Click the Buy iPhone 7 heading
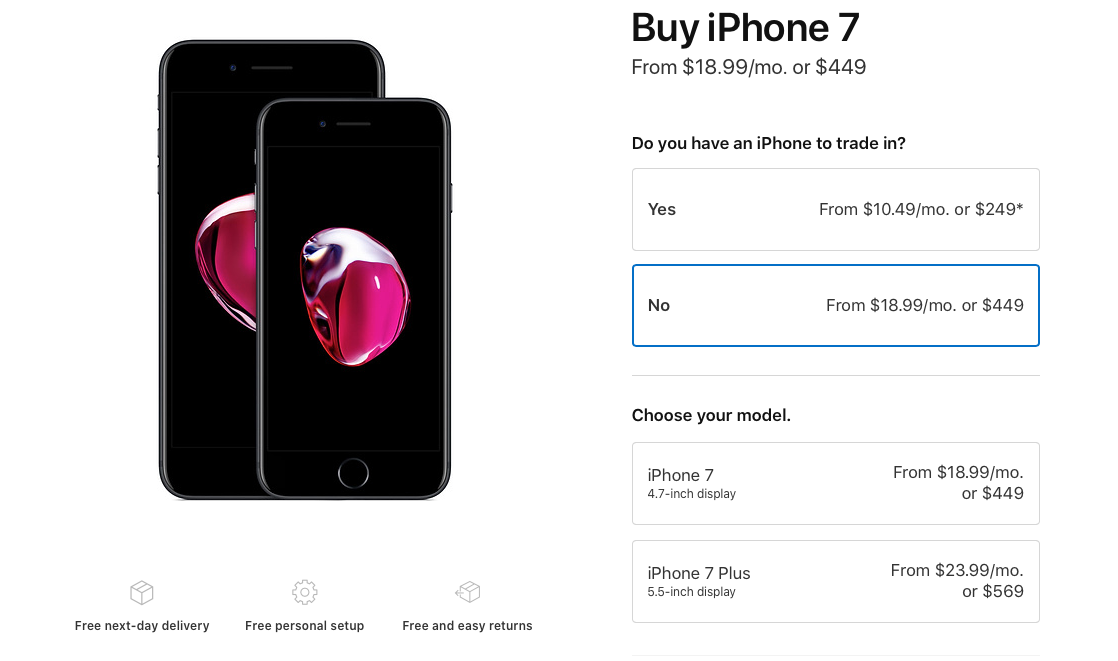1118x661 pixels. (x=745, y=28)
